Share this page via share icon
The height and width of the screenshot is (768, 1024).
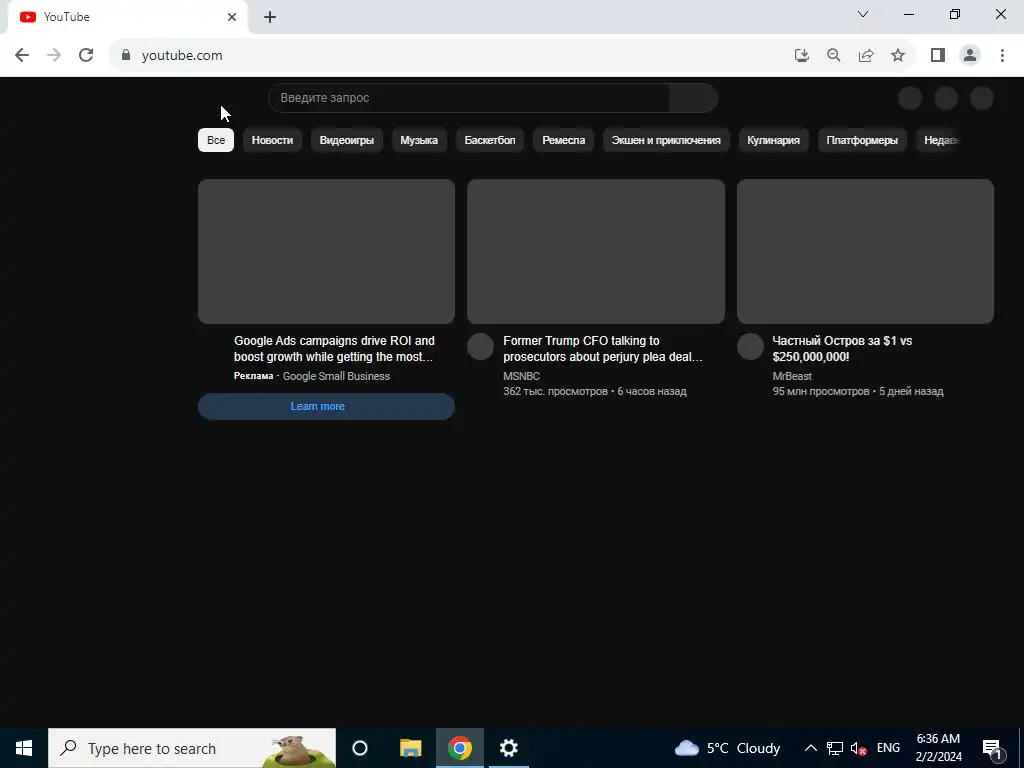[x=866, y=56]
